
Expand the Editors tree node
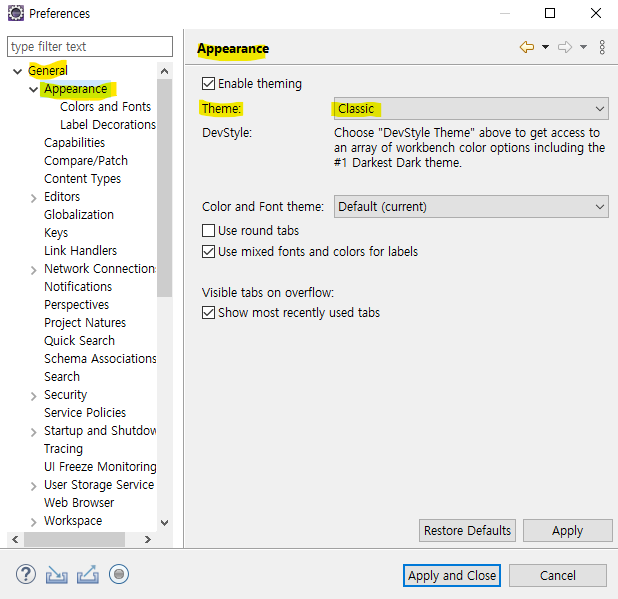[x=34, y=198]
